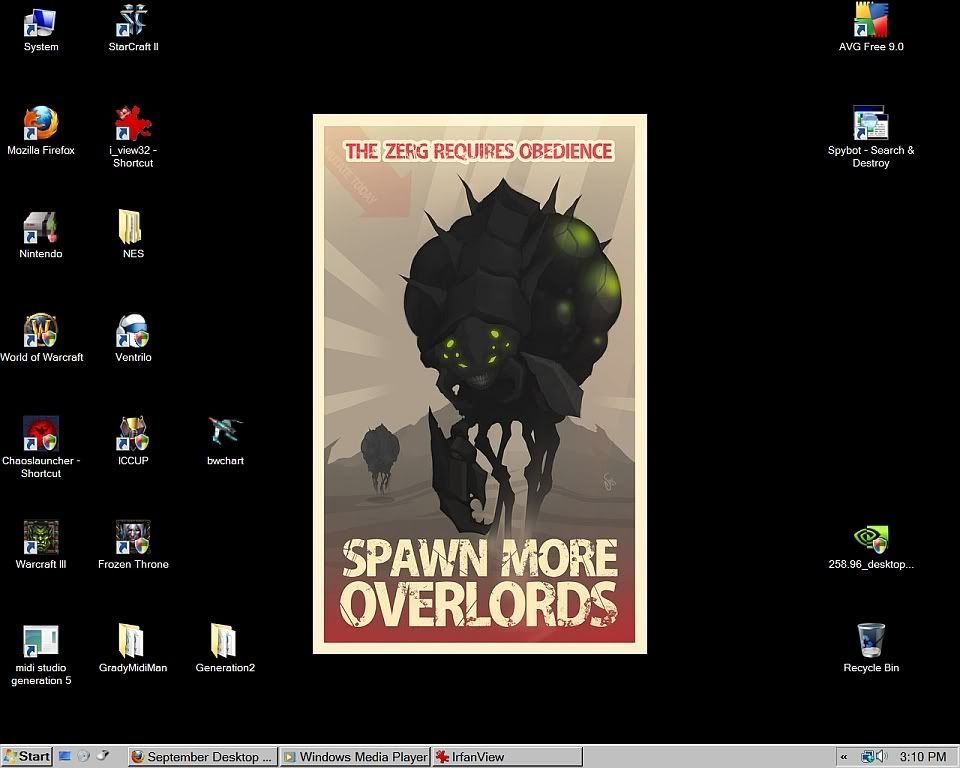Click the Start button
This screenshot has width=960, height=768.
pyautogui.click(x=27, y=757)
